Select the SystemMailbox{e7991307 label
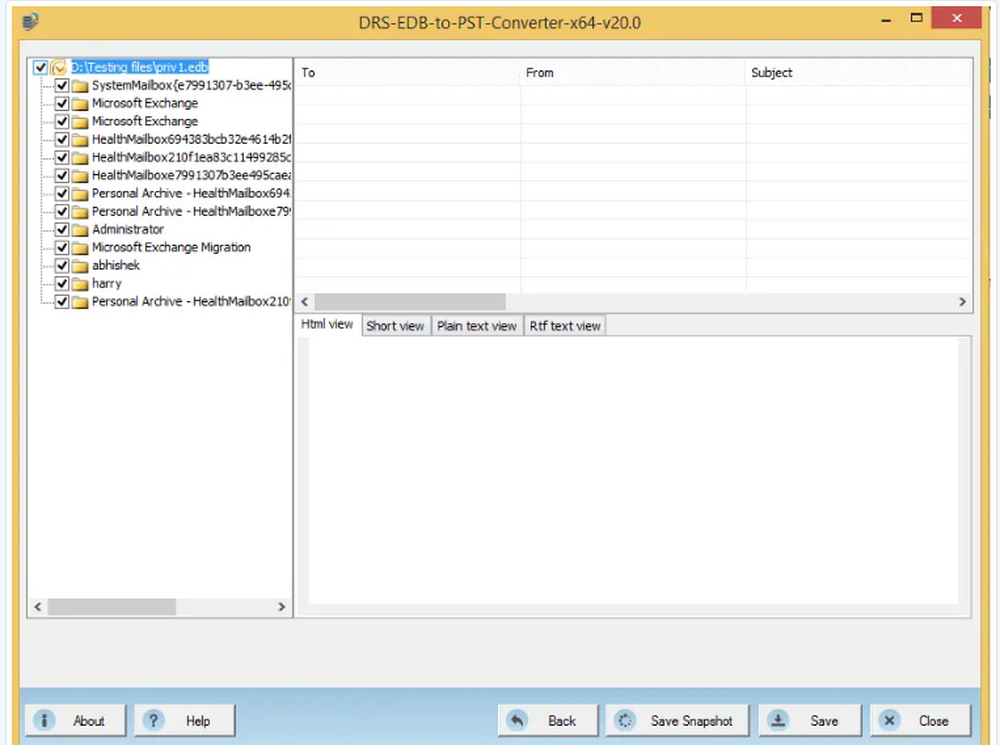The image size is (1000, 745). coord(191,85)
